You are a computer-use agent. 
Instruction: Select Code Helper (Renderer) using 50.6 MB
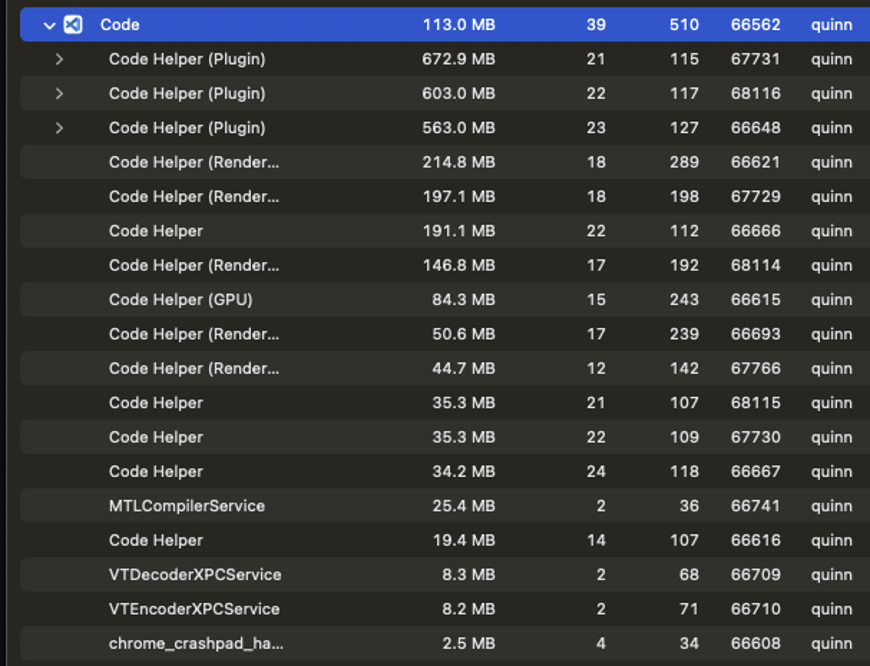(x=194, y=334)
